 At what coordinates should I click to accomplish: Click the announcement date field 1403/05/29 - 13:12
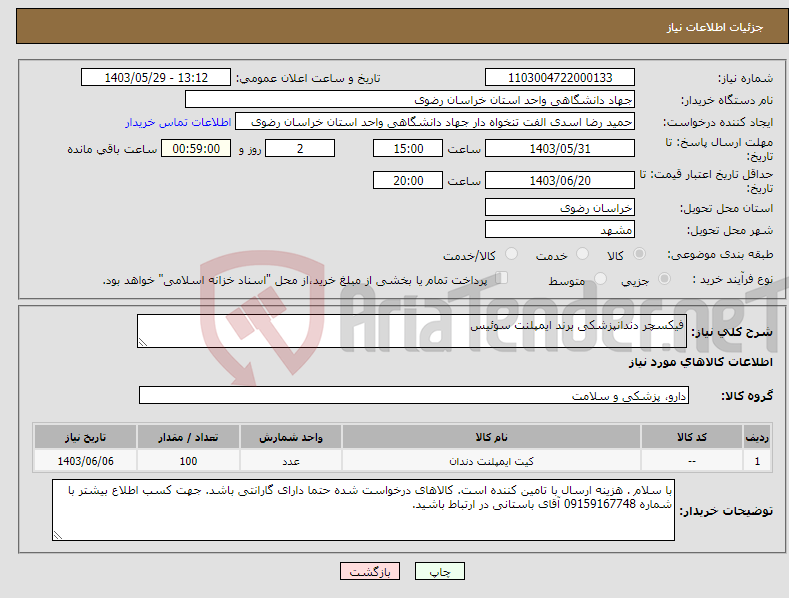pos(156,78)
